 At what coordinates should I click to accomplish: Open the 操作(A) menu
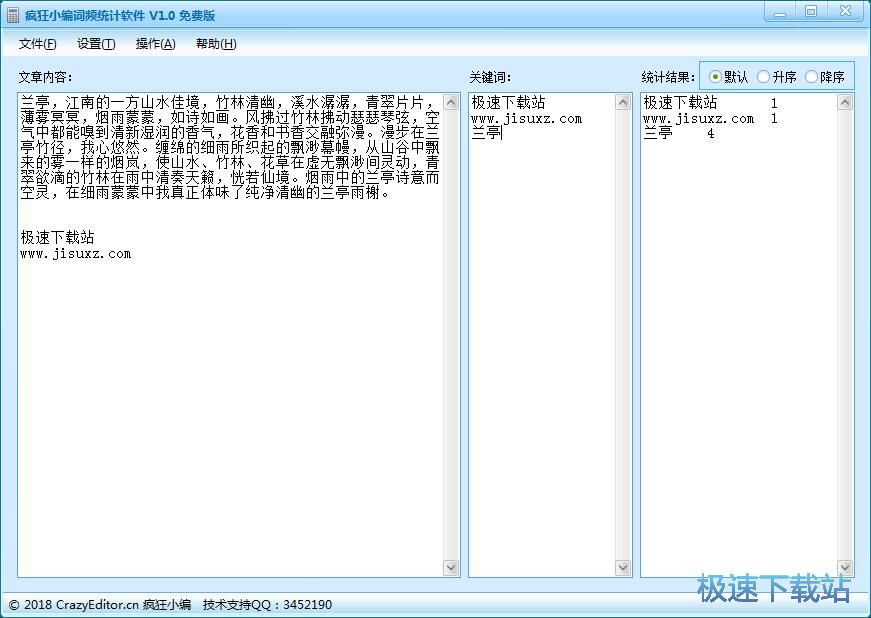coord(156,44)
